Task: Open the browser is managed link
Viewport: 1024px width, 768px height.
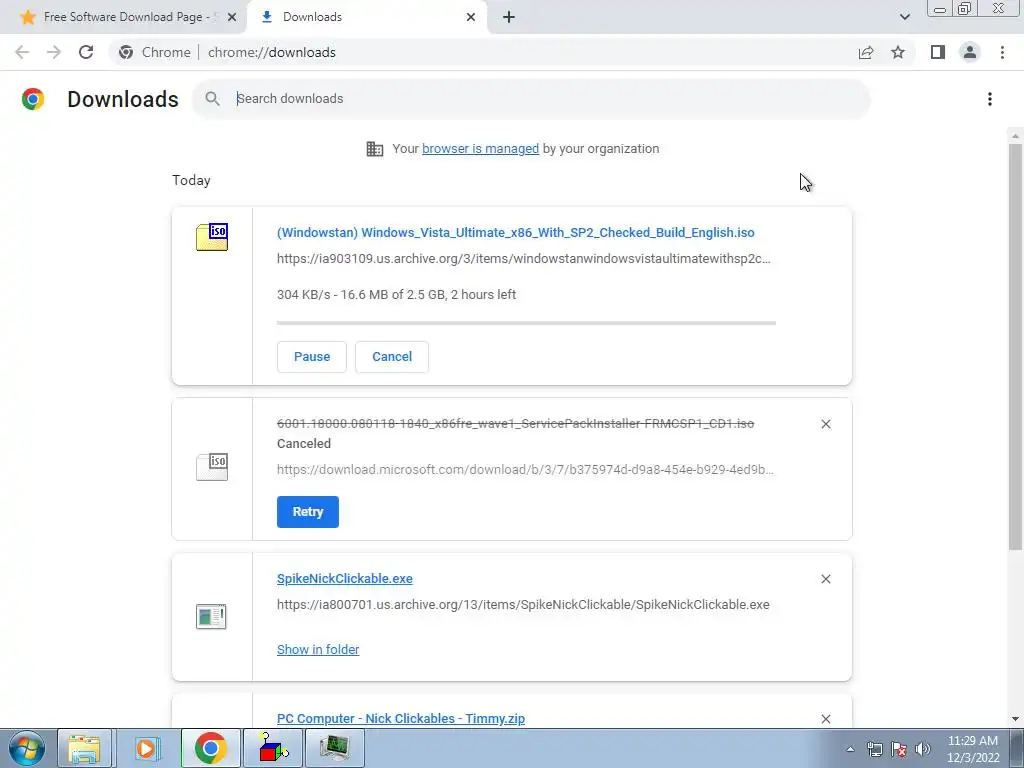Action: click(x=480, y=149)
